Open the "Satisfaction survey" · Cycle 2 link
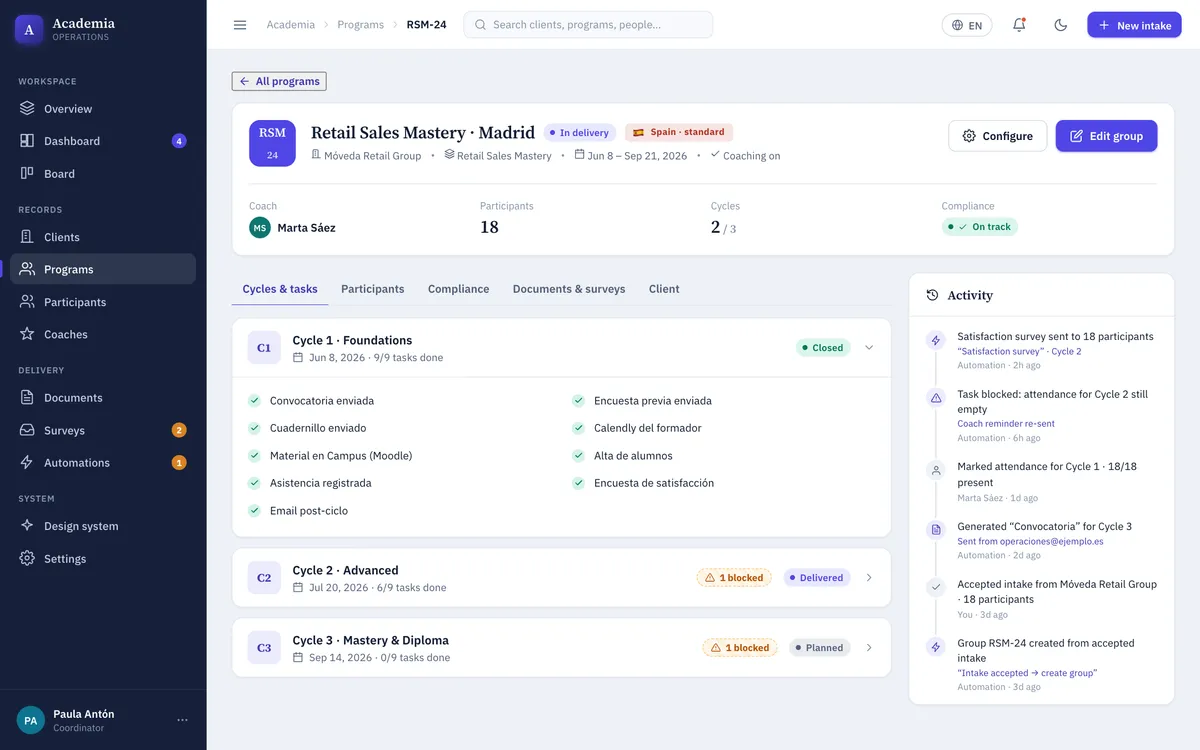The width and height of the screenshot is (1200, 750). 1019,352
